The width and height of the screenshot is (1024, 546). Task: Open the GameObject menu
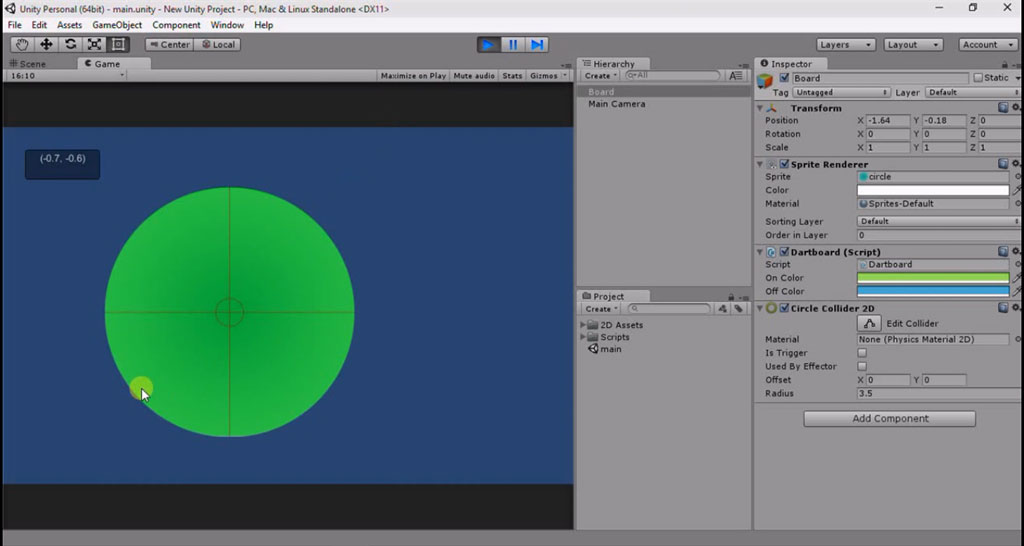pos(117,25)
